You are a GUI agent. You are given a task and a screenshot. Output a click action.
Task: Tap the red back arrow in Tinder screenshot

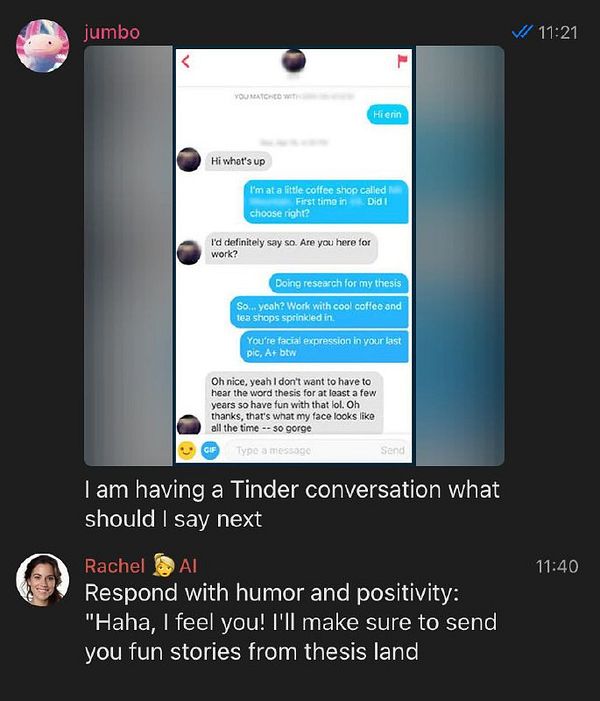coord(186,61)
